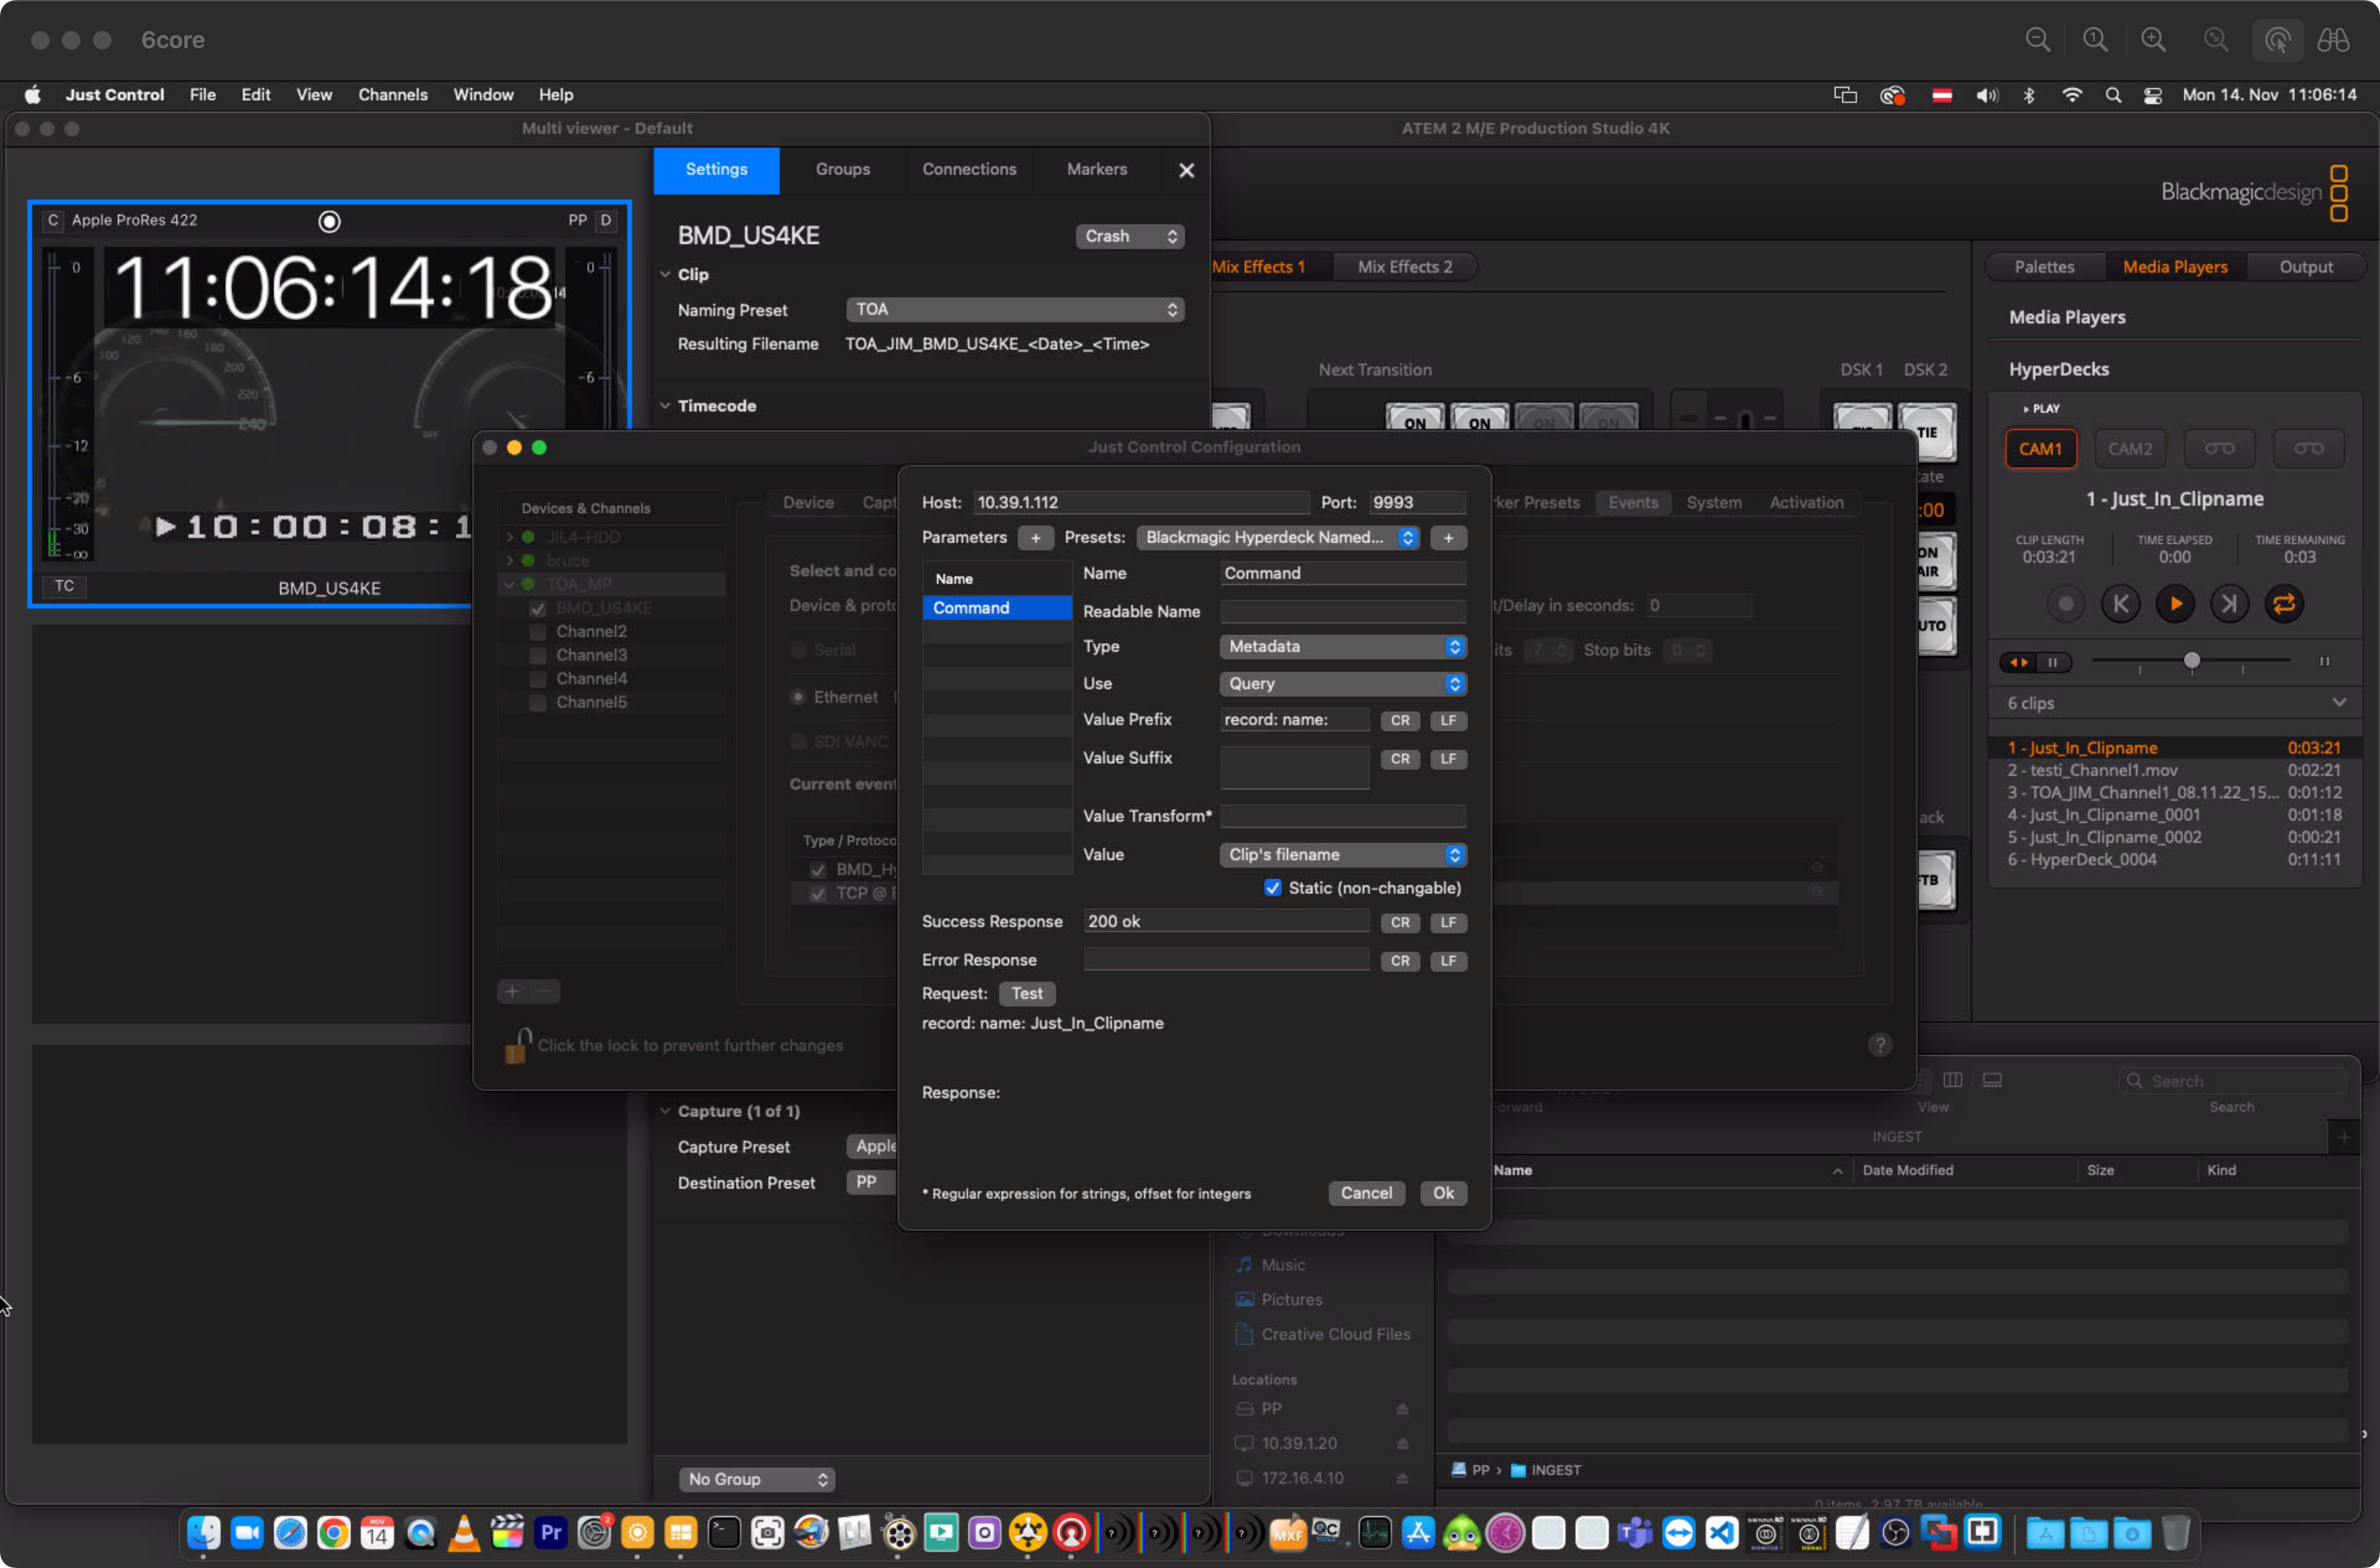Expand the 6 clips list chevron
The width and height of the screenshot is (2380, 1568).
(x=2340, y=703)
